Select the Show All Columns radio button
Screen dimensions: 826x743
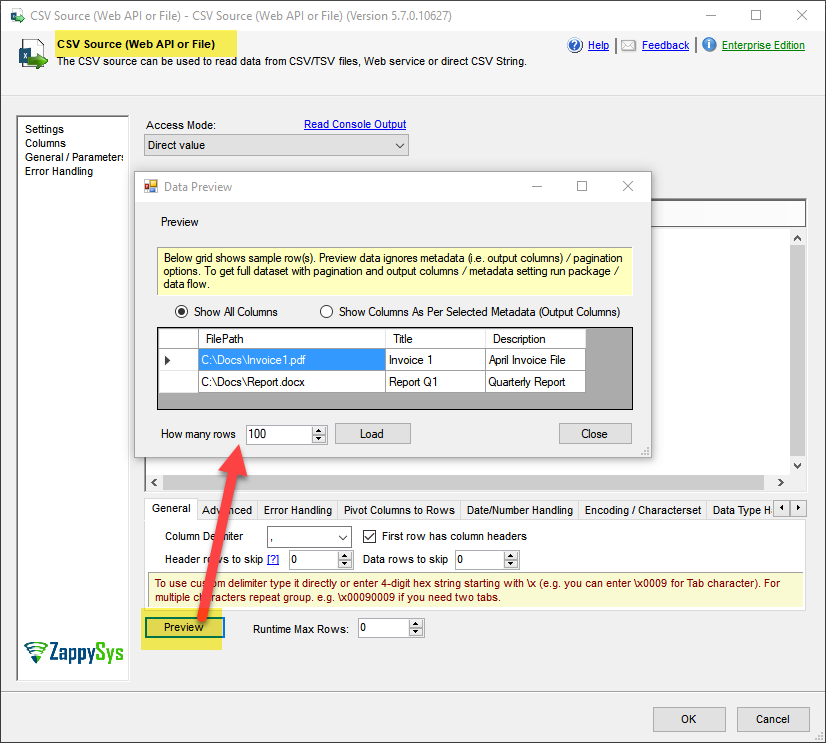coord(182,312)
